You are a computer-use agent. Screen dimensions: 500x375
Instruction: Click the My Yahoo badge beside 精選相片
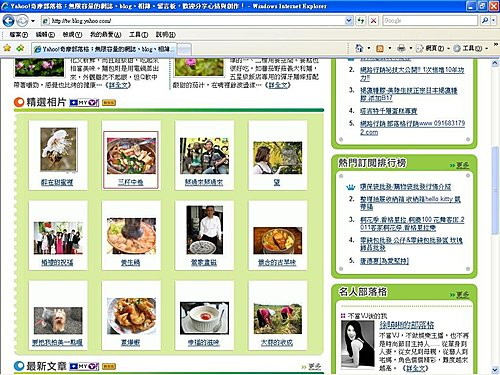coord(84,103)
